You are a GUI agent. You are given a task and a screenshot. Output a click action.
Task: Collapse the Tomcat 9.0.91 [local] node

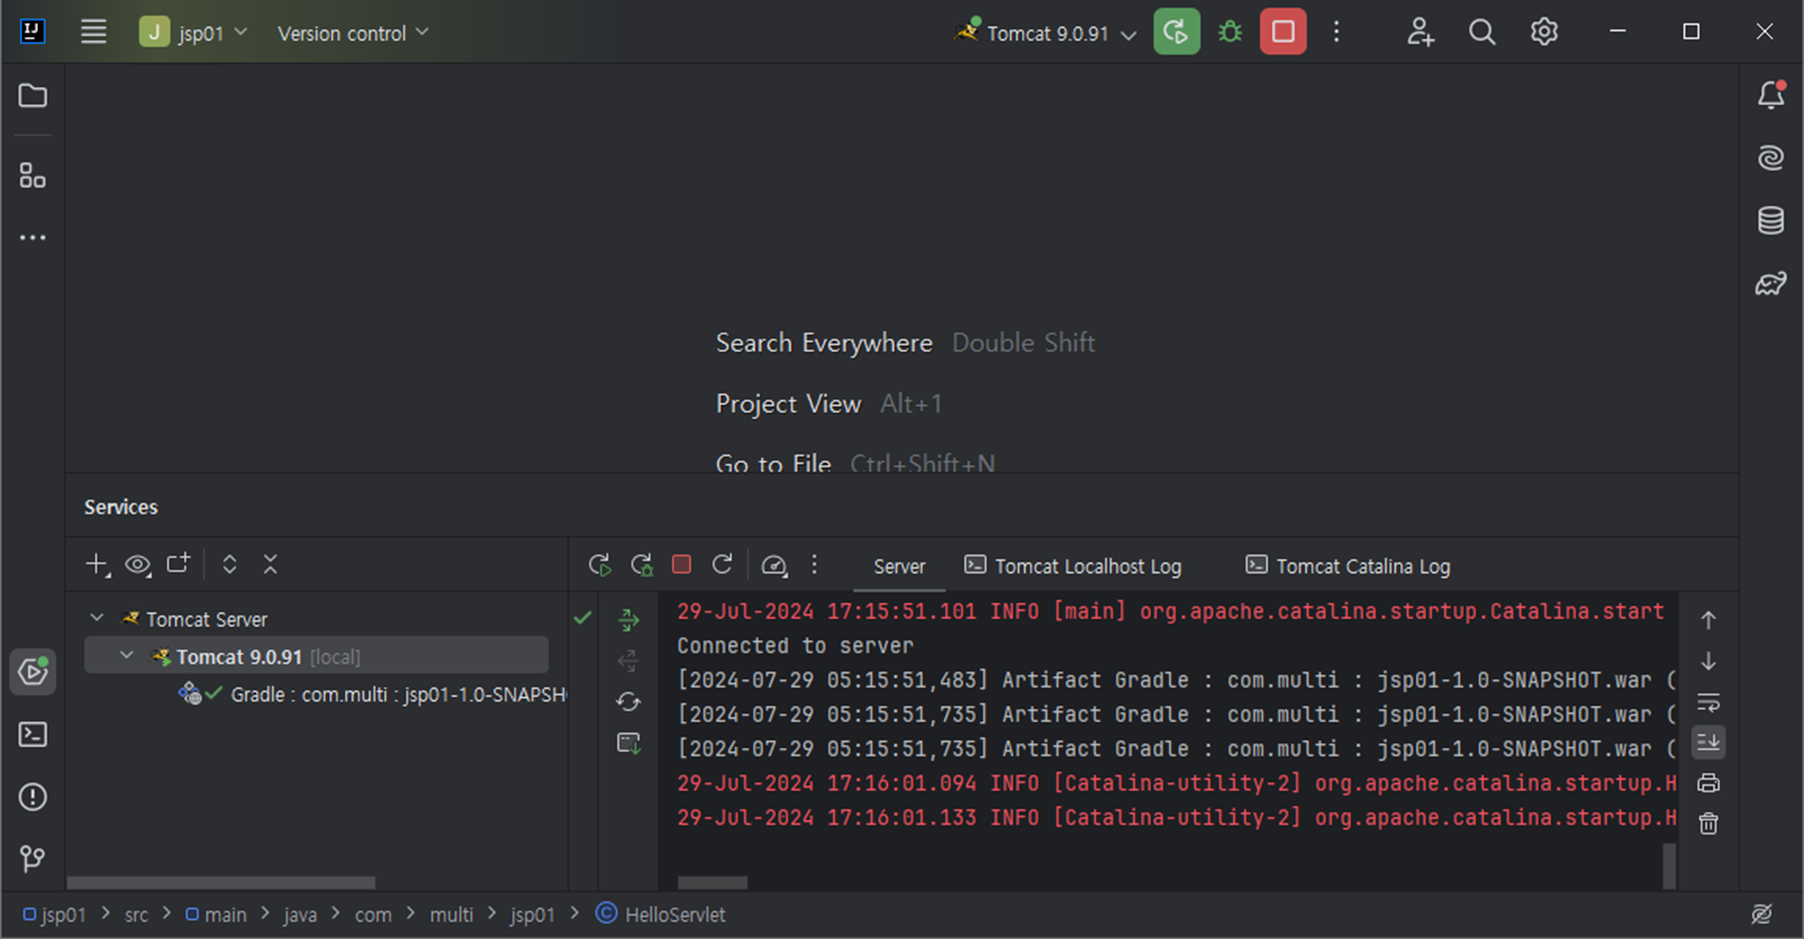click(x=126, y=656)
